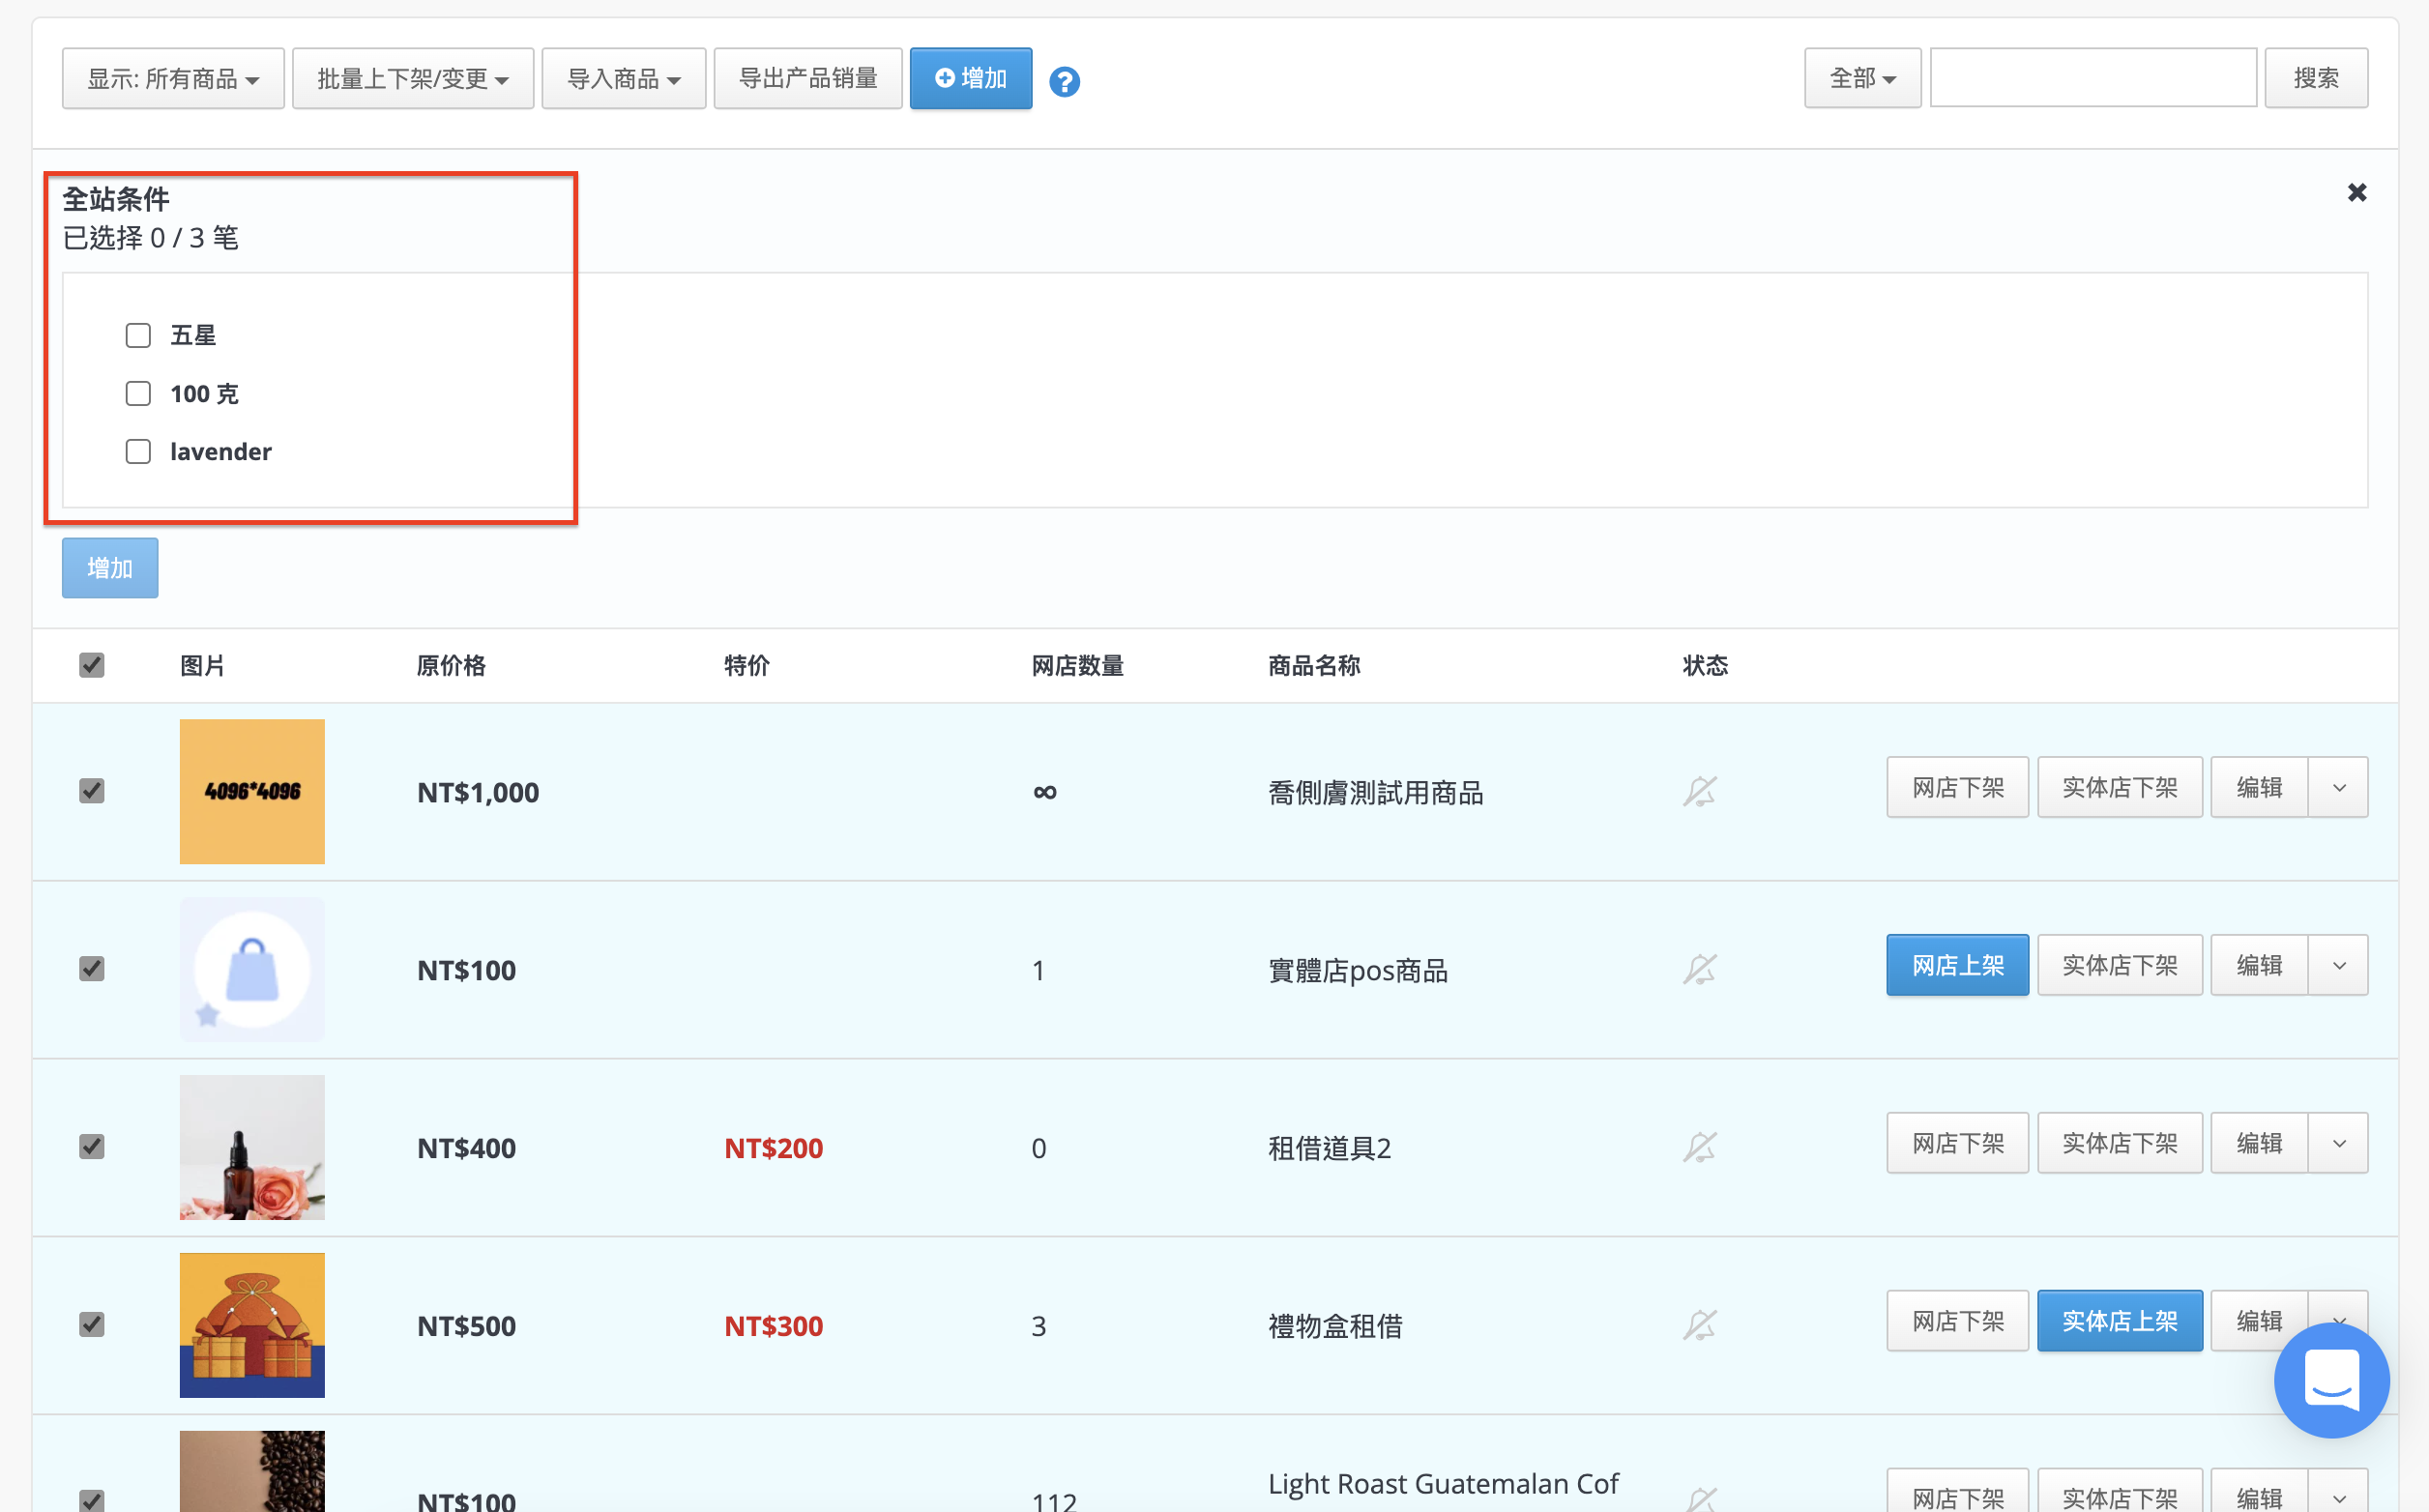2429x1512 pixels.
Task: Click 网店下架 for 租借道具2
Action: coord(1957,1144)
